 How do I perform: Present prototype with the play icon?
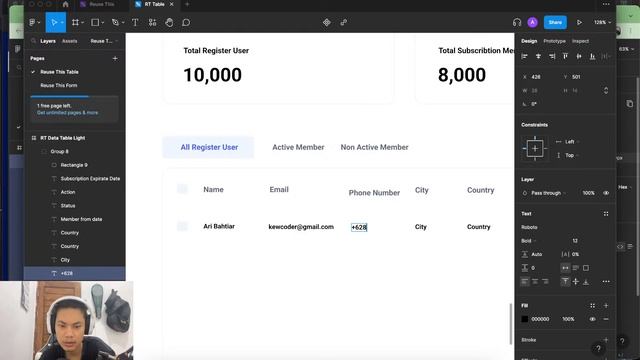click(579, 22)
